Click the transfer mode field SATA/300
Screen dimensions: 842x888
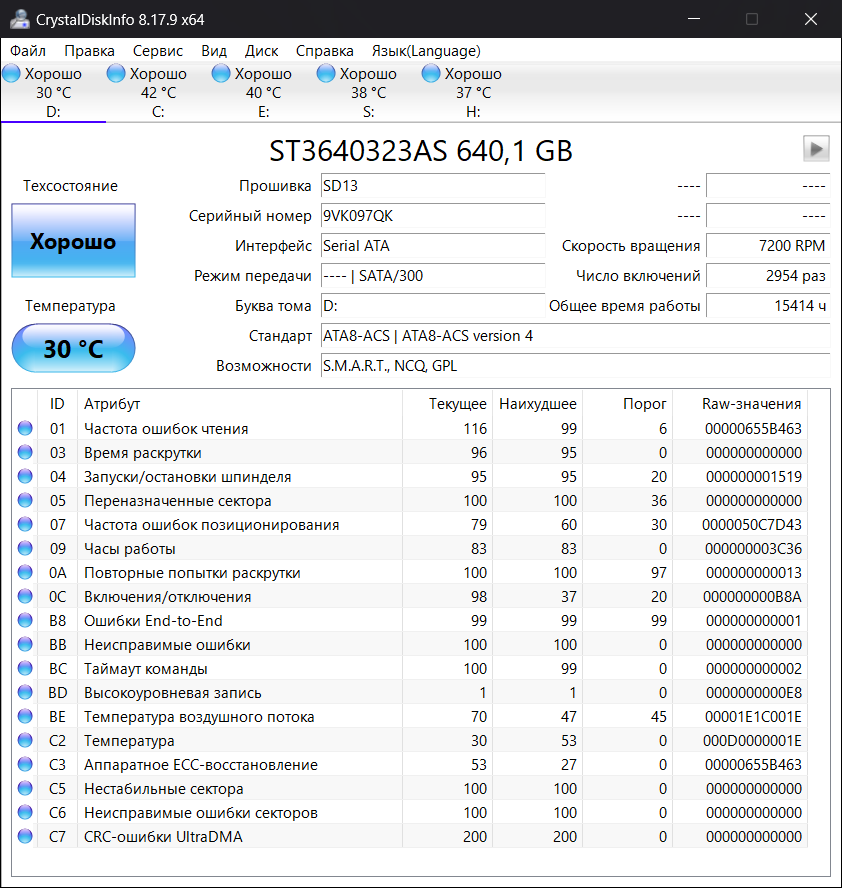pos(433,276)
